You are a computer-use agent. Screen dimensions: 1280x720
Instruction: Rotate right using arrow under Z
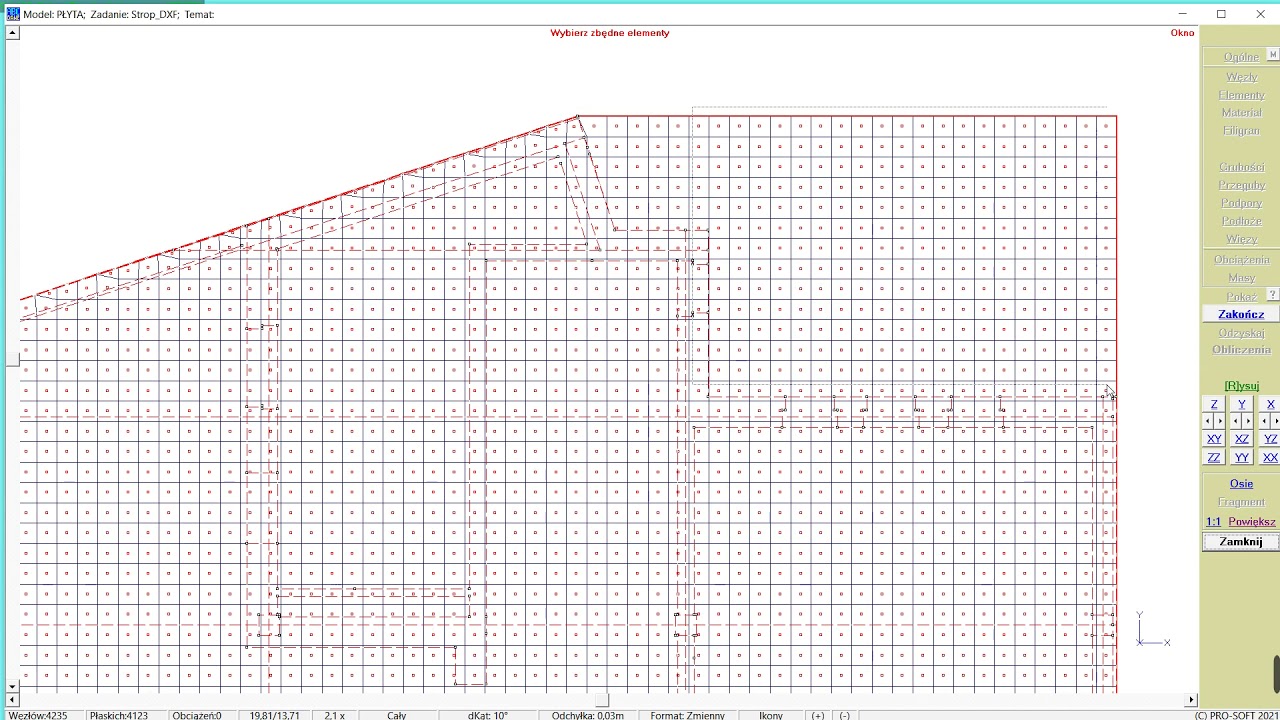(x=1221, y=421)
